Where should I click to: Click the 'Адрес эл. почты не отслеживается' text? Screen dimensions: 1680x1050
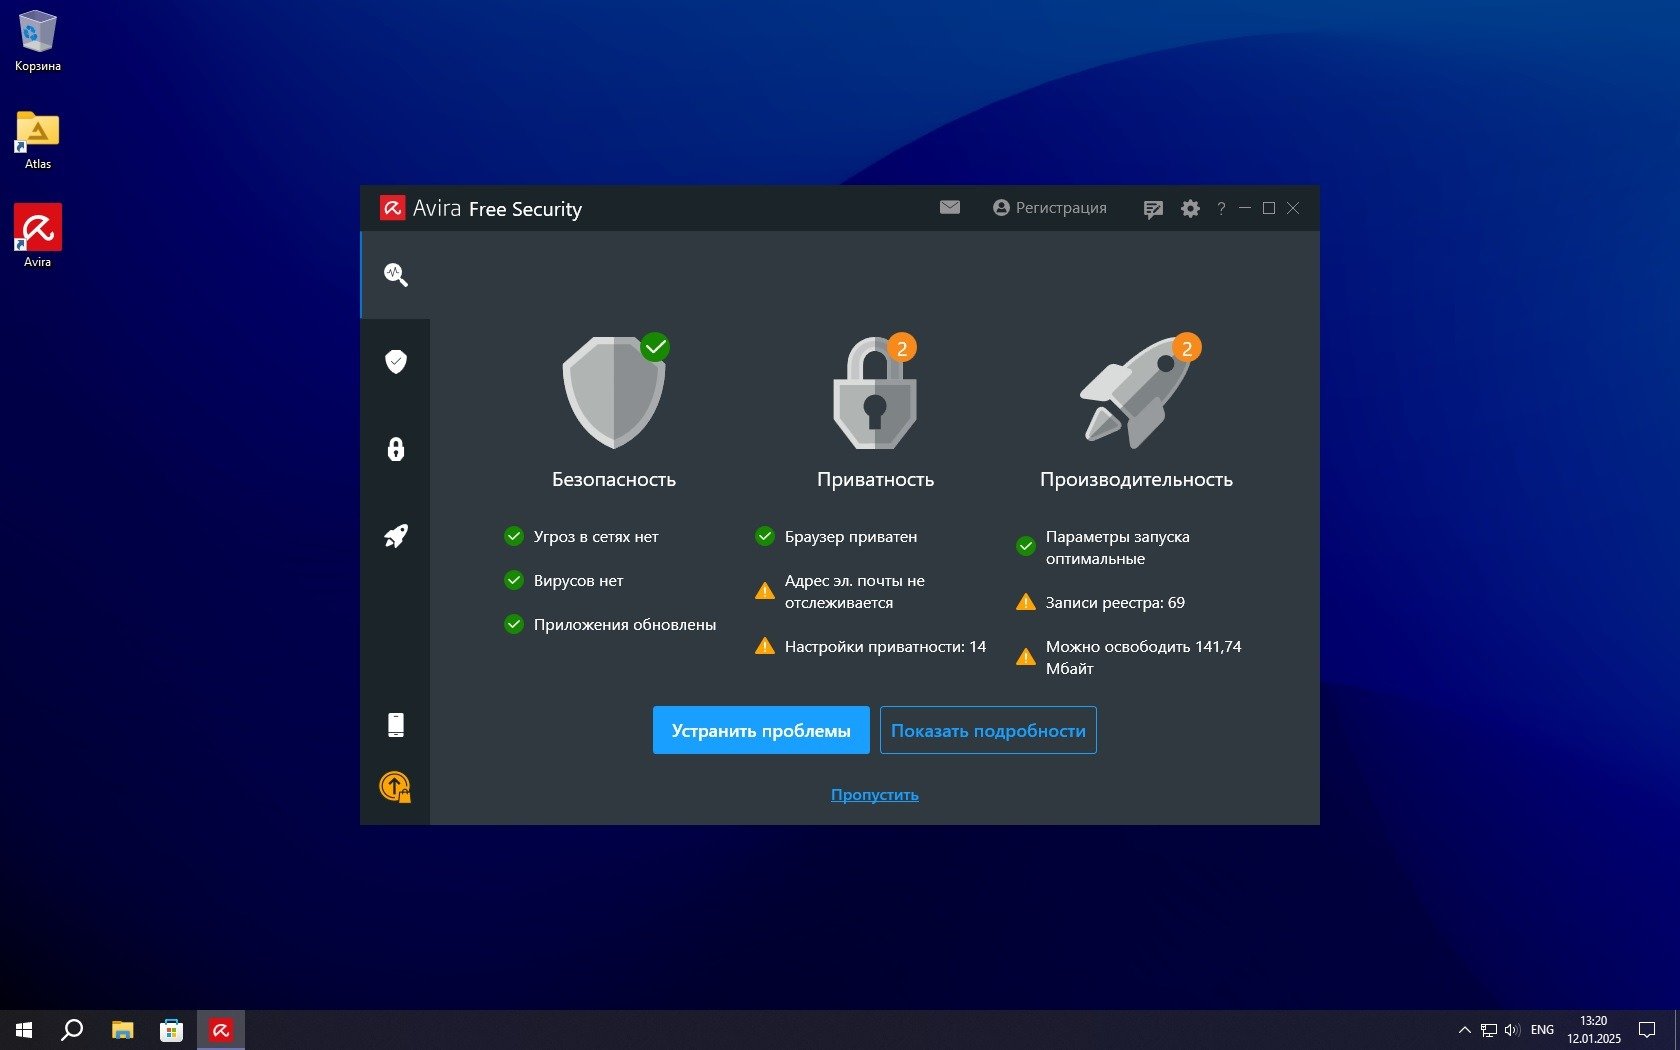click(855, 591)
